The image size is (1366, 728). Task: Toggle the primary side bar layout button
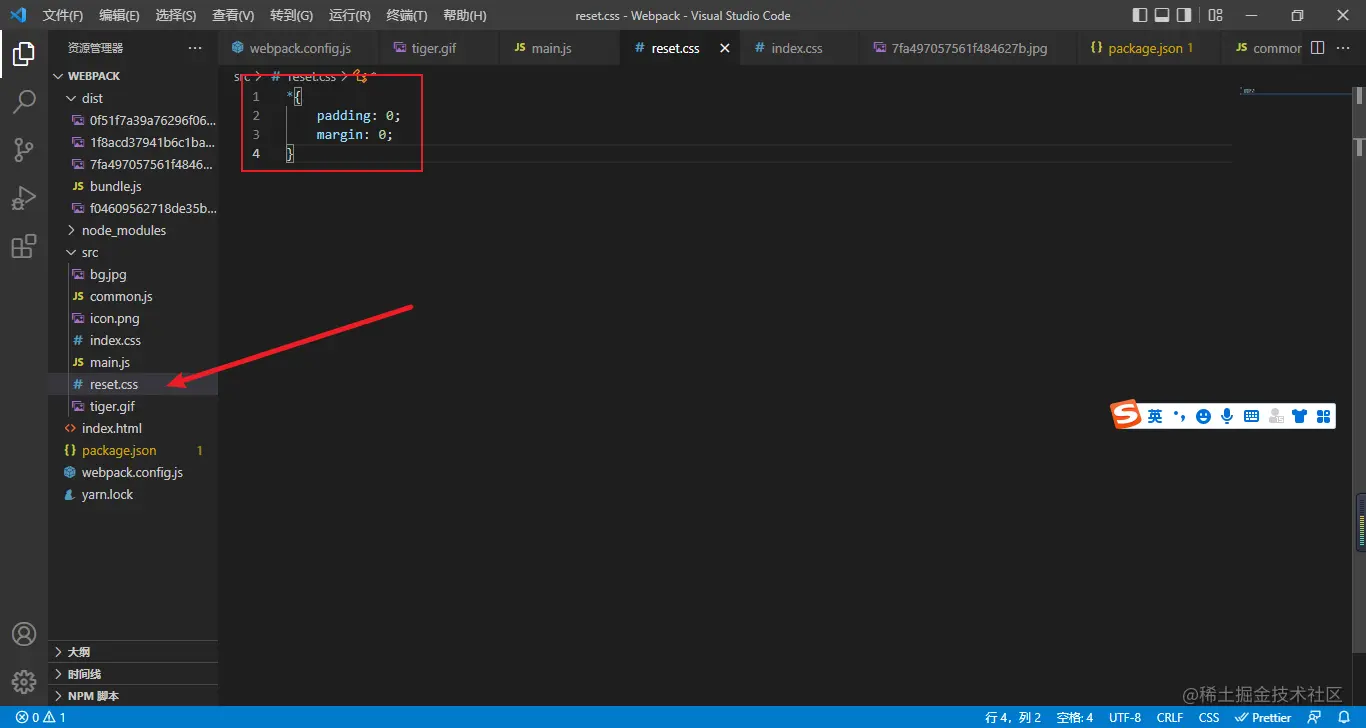(x=1140, y=15)
